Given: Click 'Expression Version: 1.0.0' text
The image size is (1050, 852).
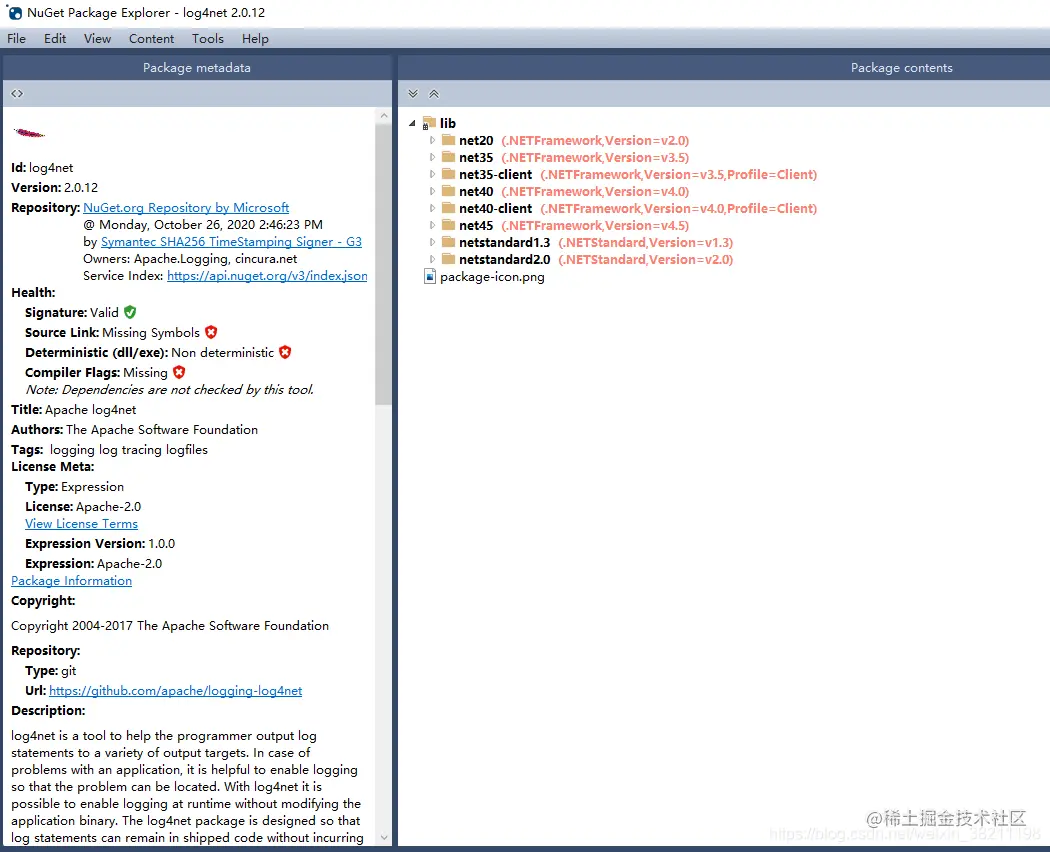Looking at the screenshot, I should [x=100, y=543].
